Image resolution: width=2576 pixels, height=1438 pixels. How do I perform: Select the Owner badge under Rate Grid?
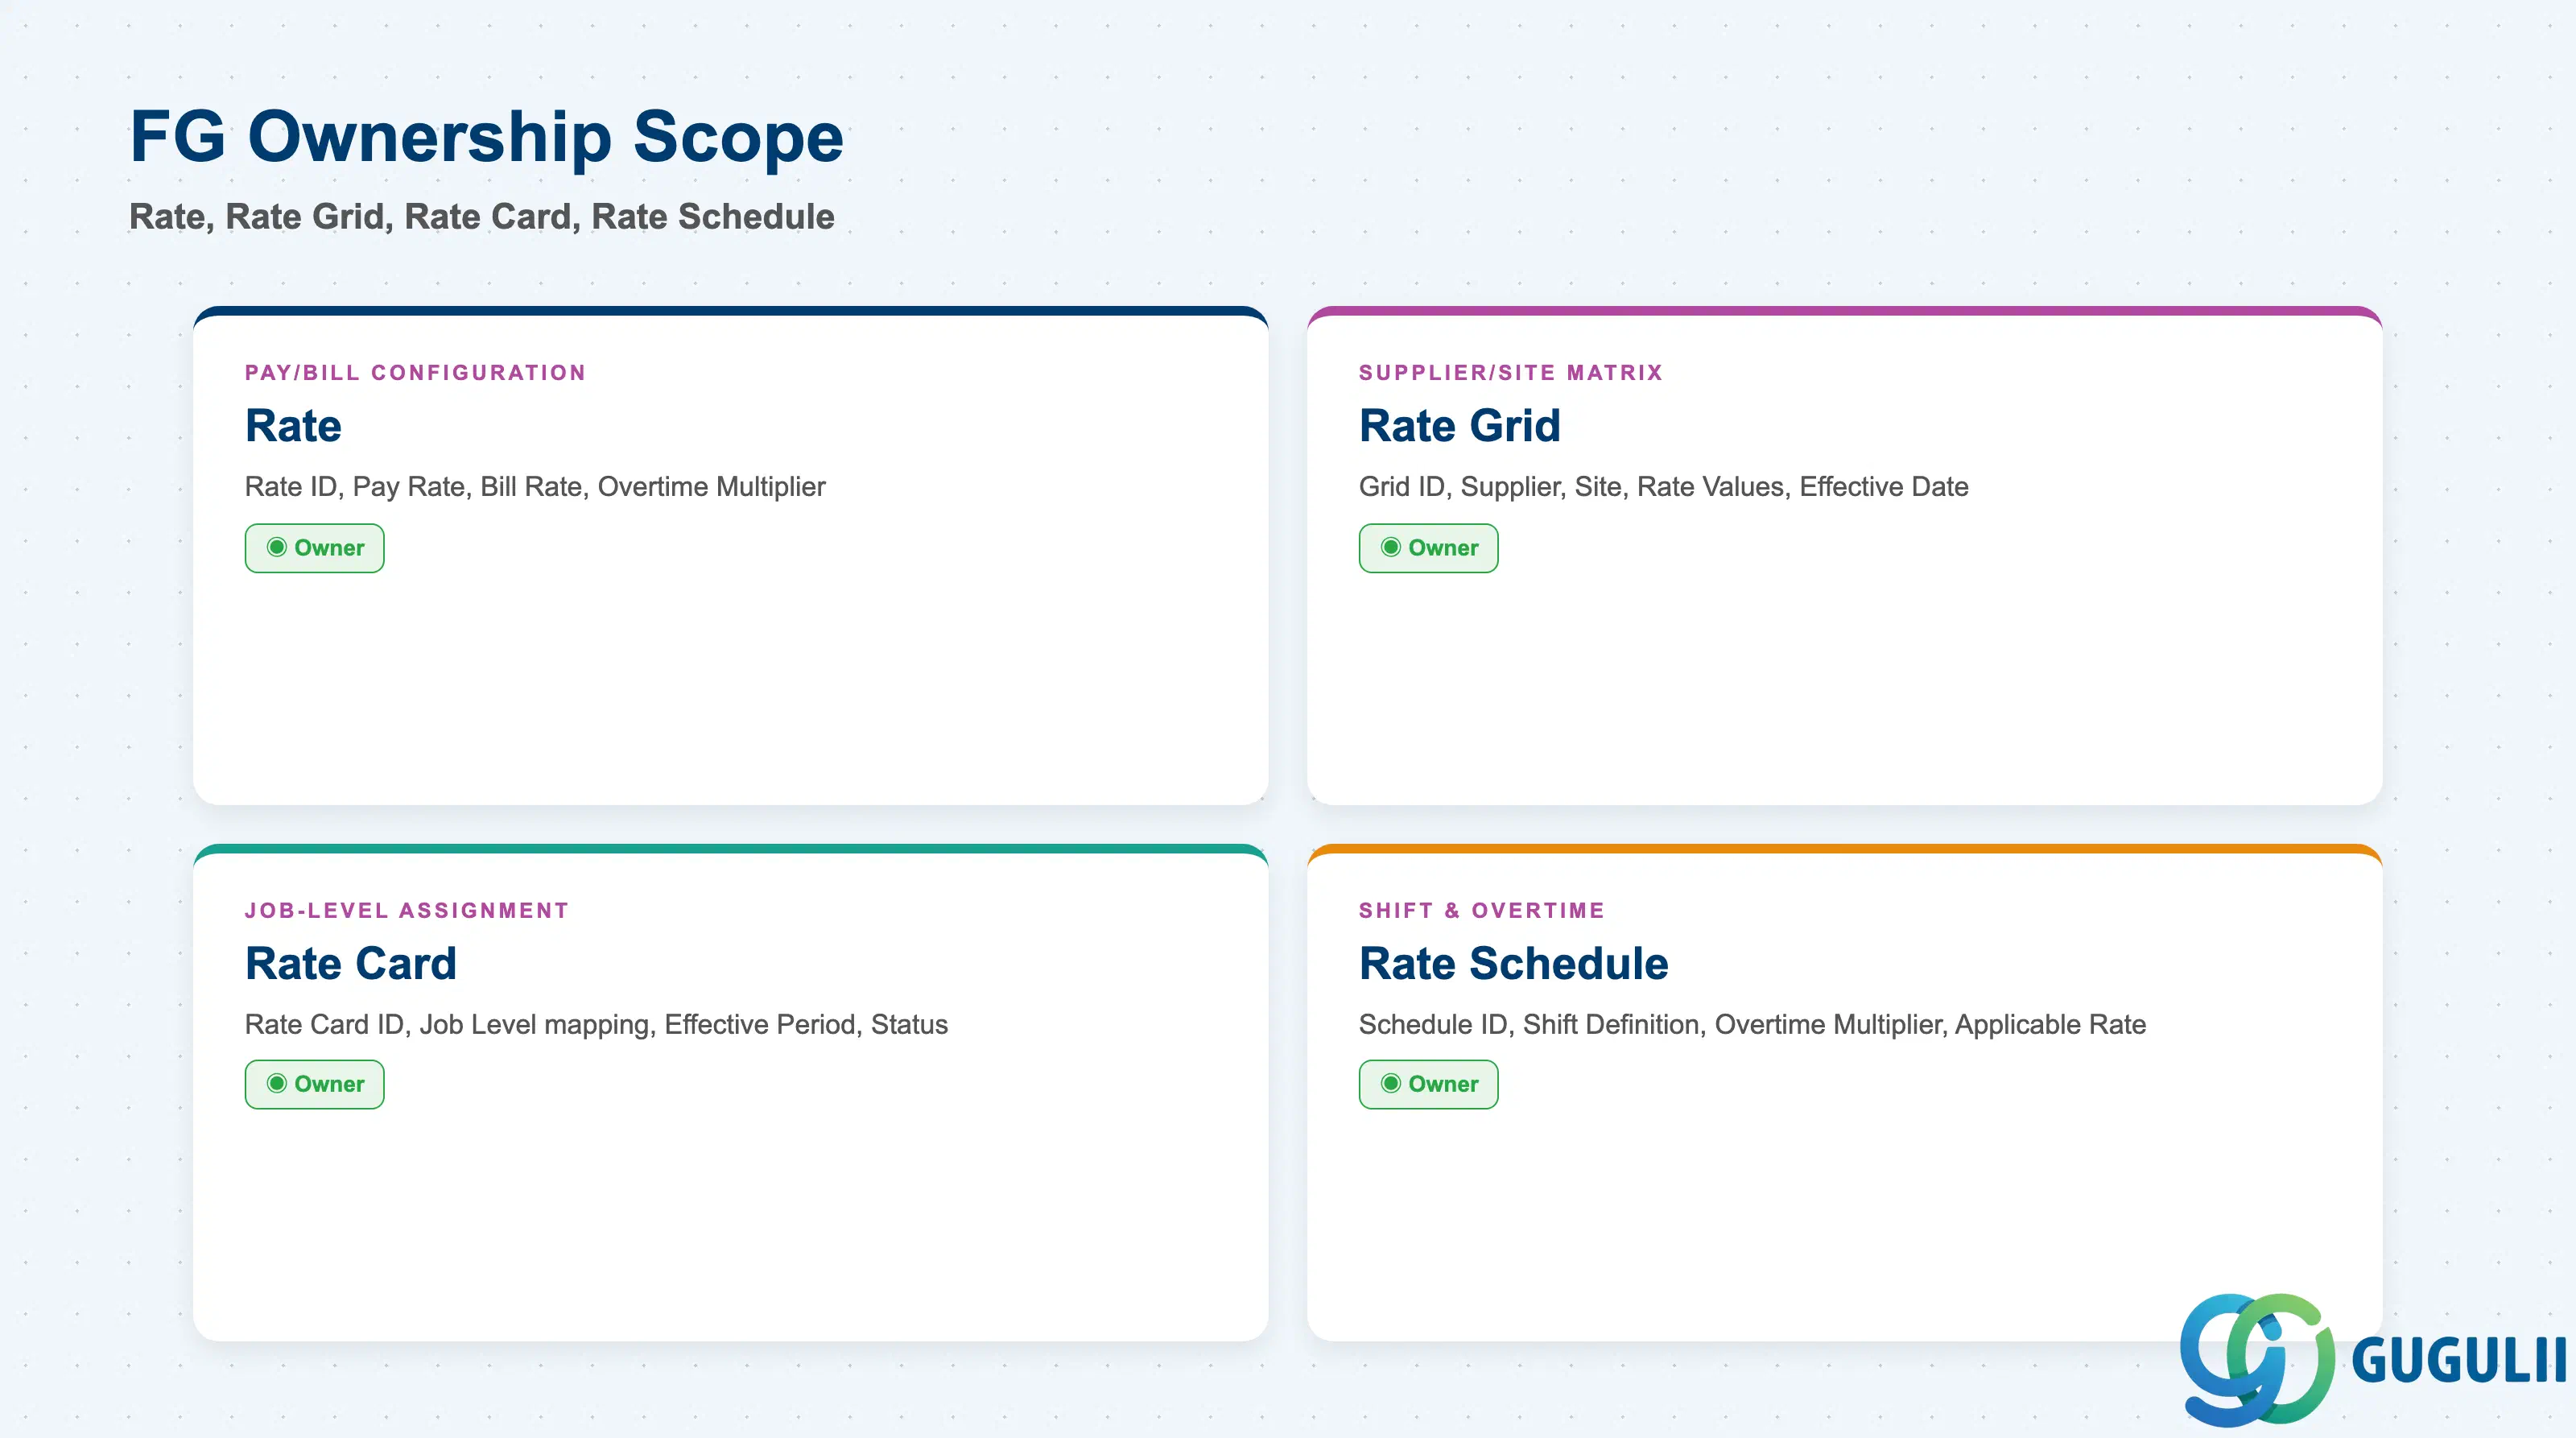click(x=1428, y=548)
